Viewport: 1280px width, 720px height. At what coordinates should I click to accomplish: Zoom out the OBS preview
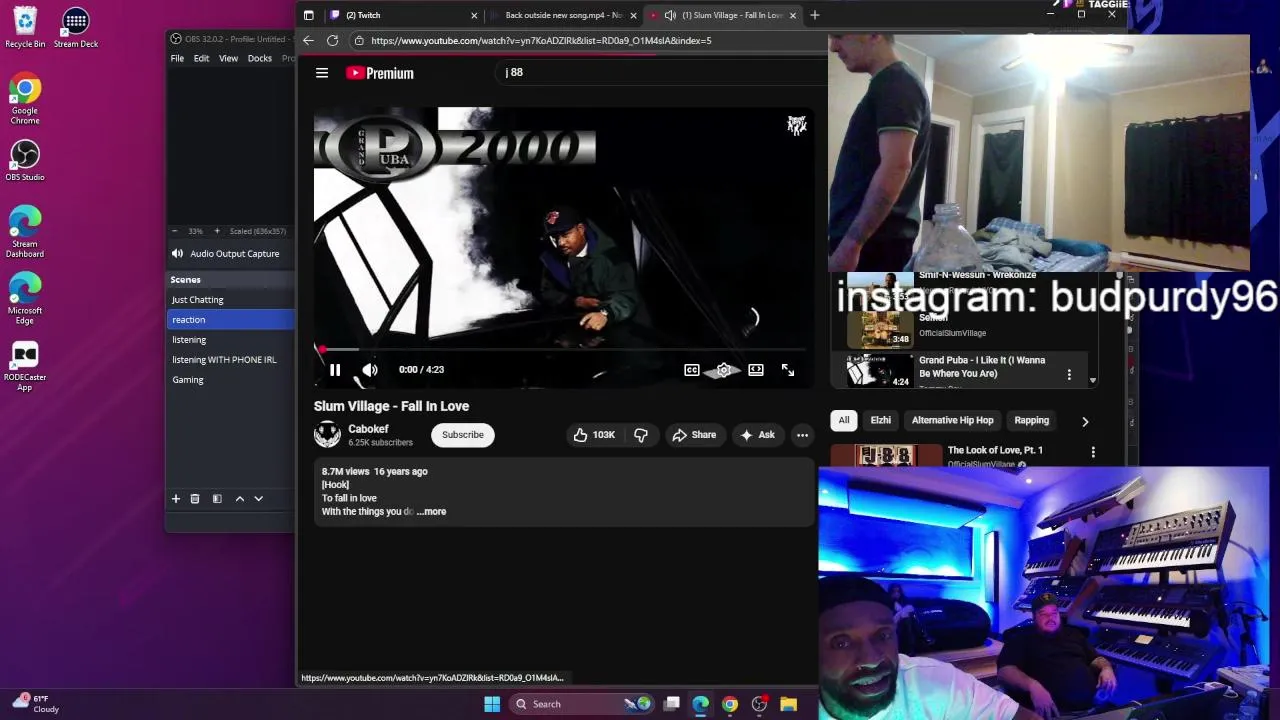pos(175,231)
